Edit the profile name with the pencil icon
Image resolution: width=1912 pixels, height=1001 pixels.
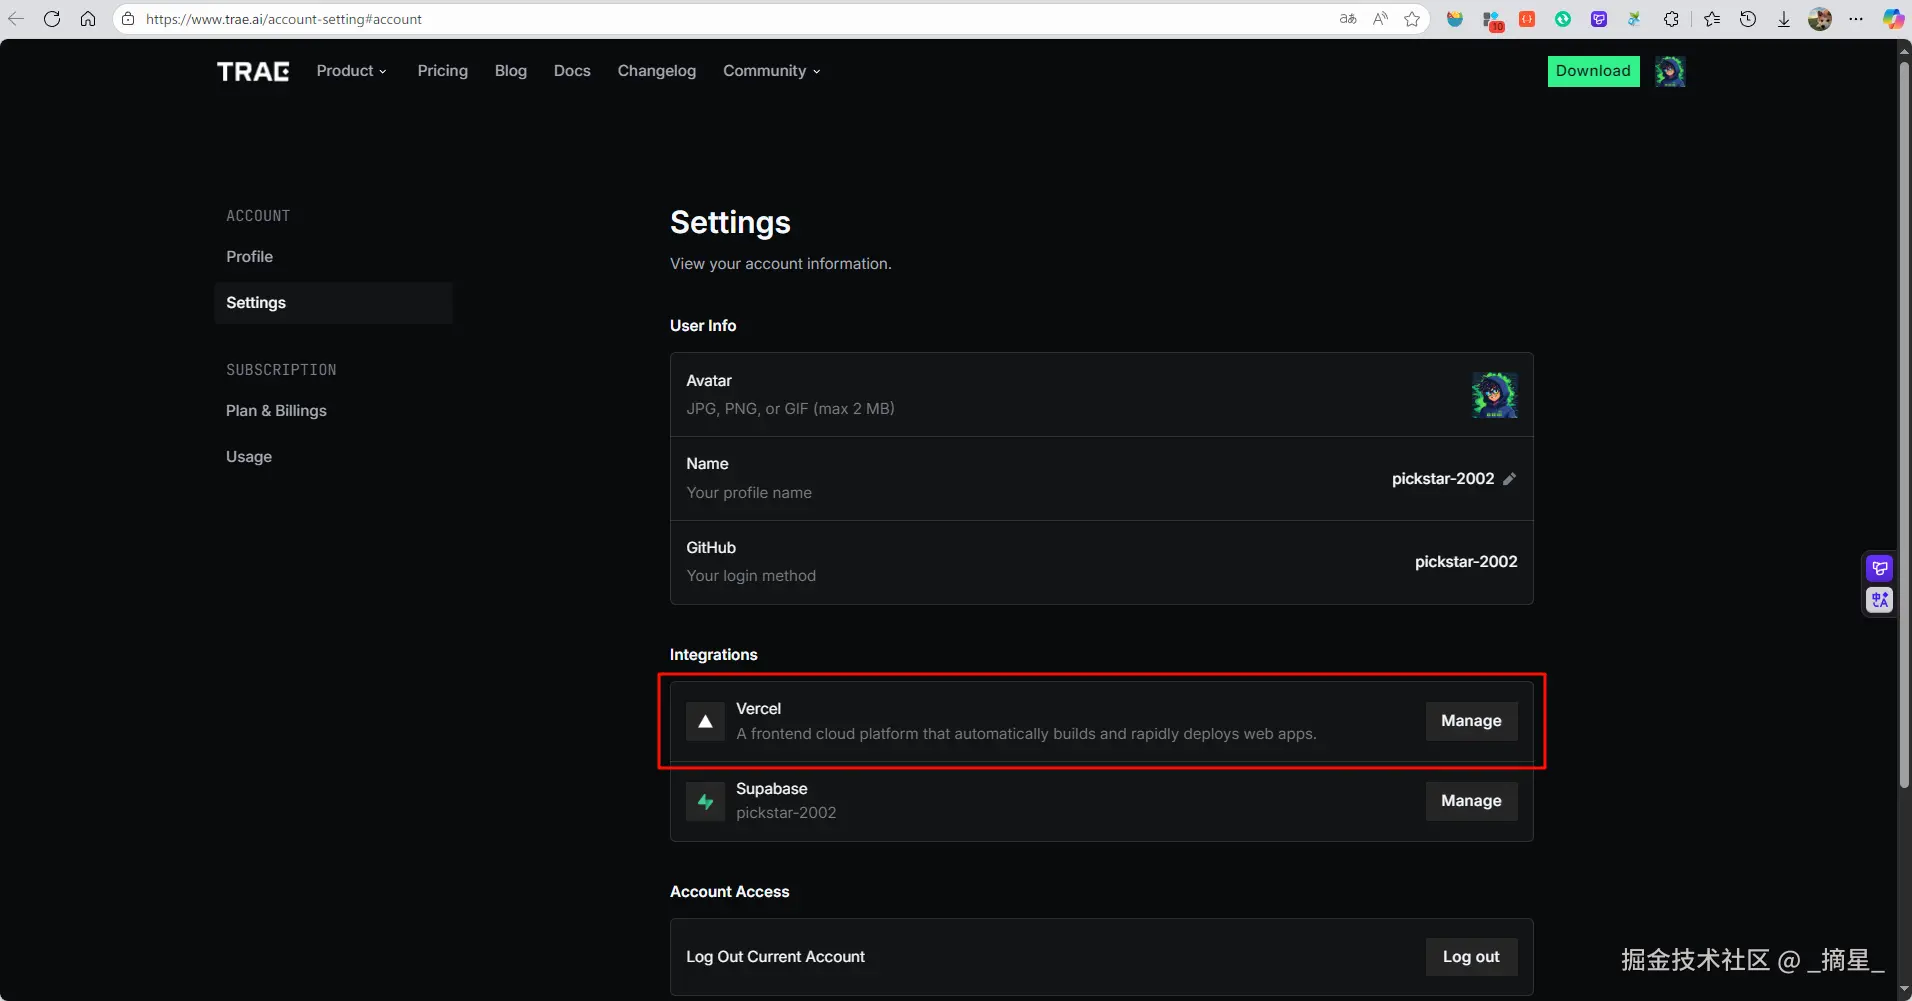click(x=1509, y=479)
